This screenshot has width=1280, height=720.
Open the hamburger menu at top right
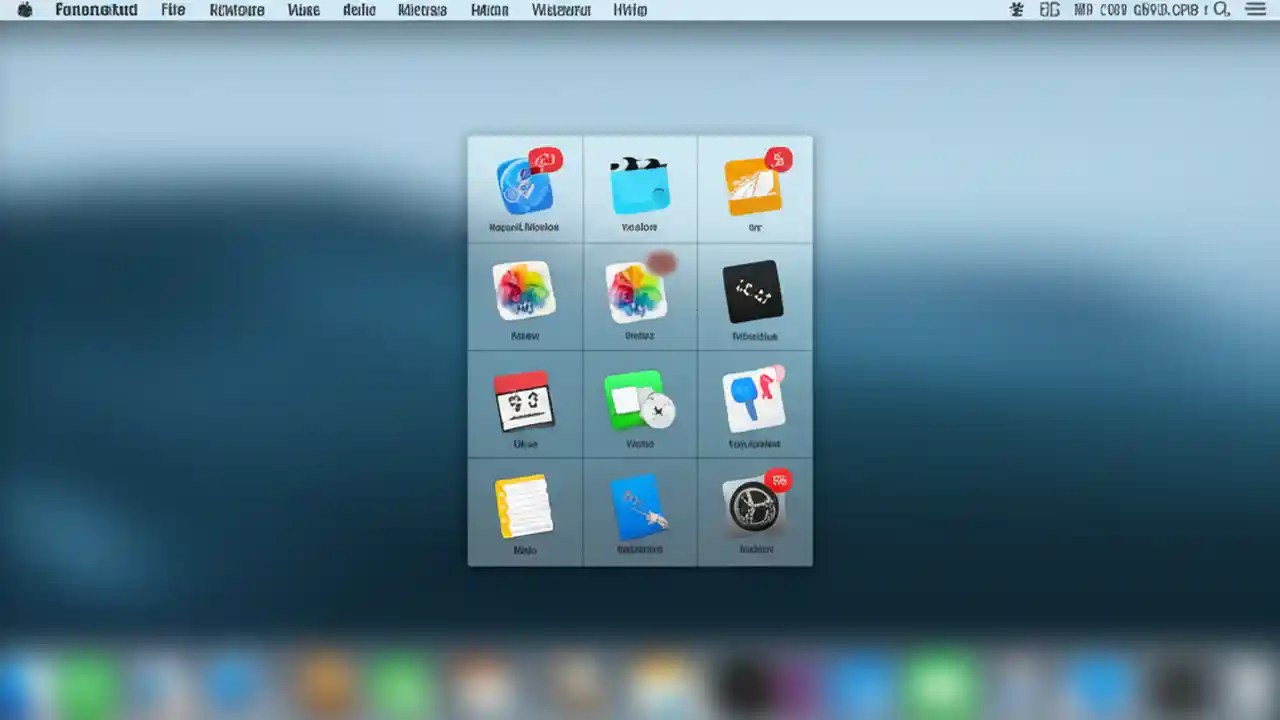pyautogui.click(x=1256, y=10)
